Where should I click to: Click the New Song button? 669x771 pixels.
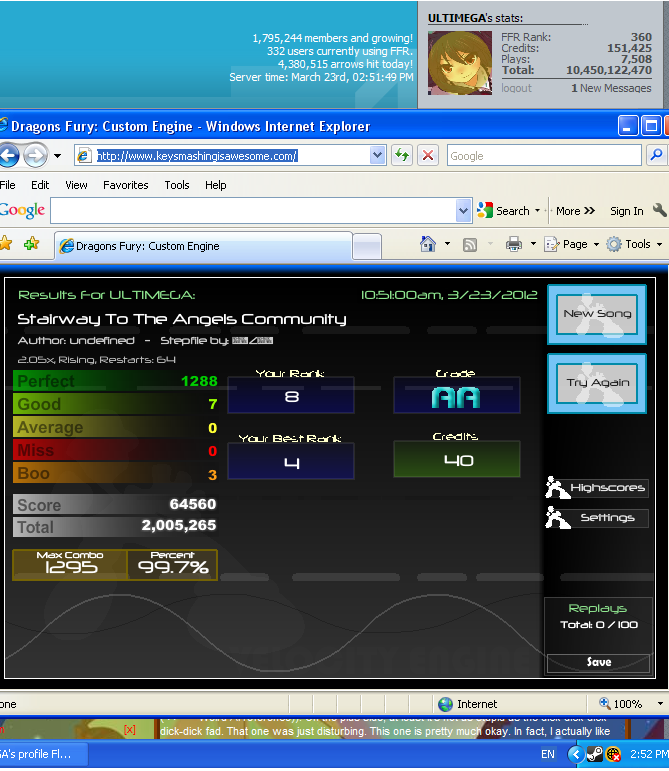(x=597, y=314)
